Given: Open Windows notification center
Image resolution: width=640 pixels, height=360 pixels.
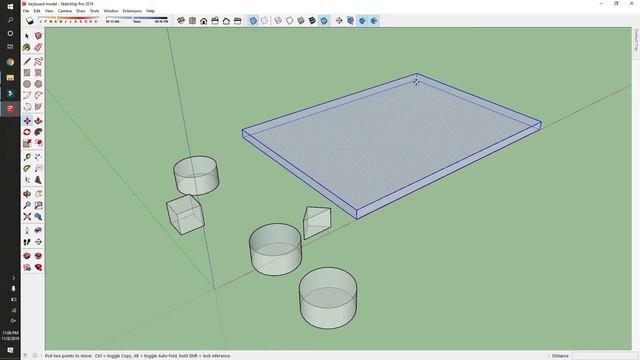Looking at the screenshot, I should (x=10, y=350).
